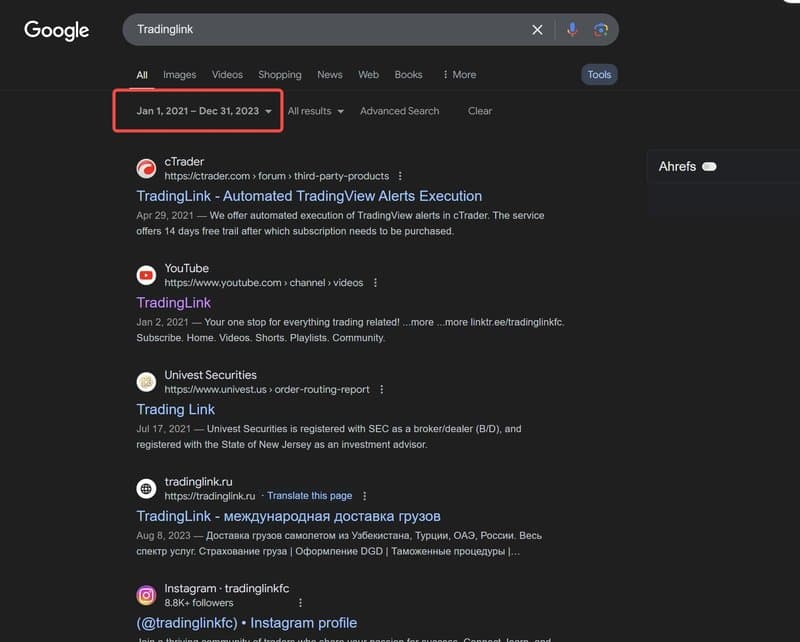Click the cTrader favicon
Viewport: 800px width, 642px height.
147,166
